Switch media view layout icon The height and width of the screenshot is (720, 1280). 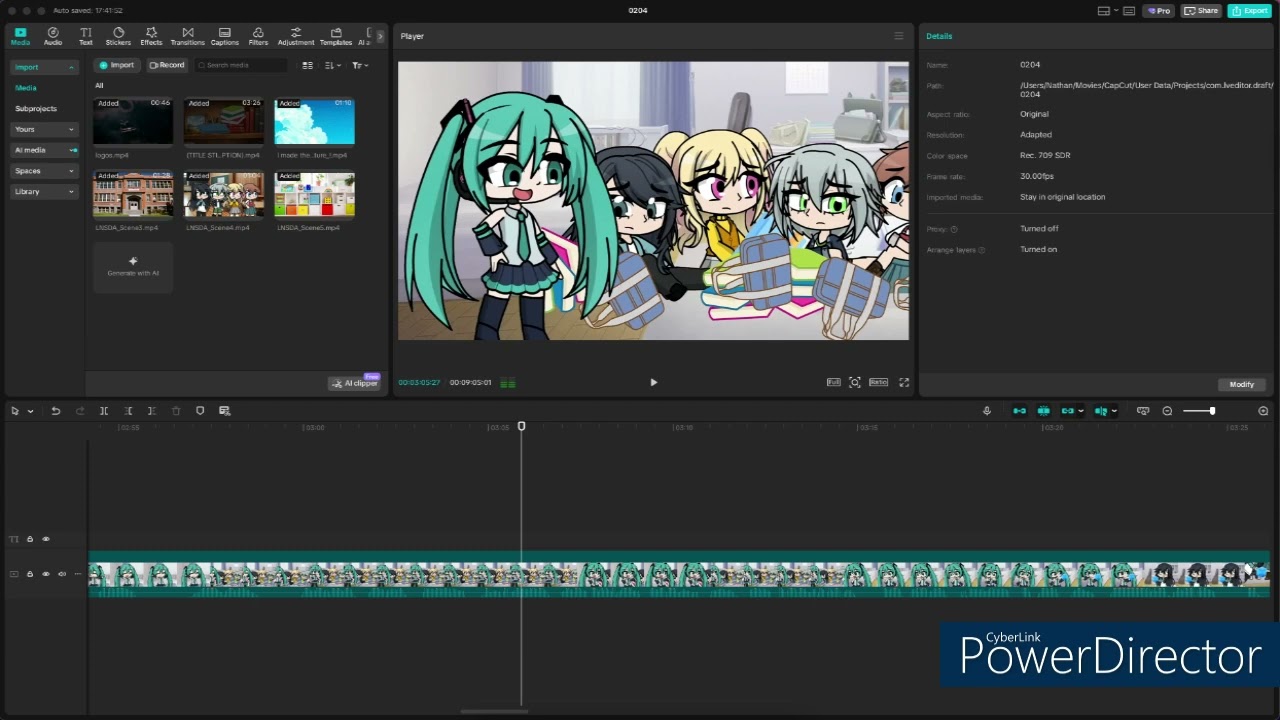coord(308,65)
